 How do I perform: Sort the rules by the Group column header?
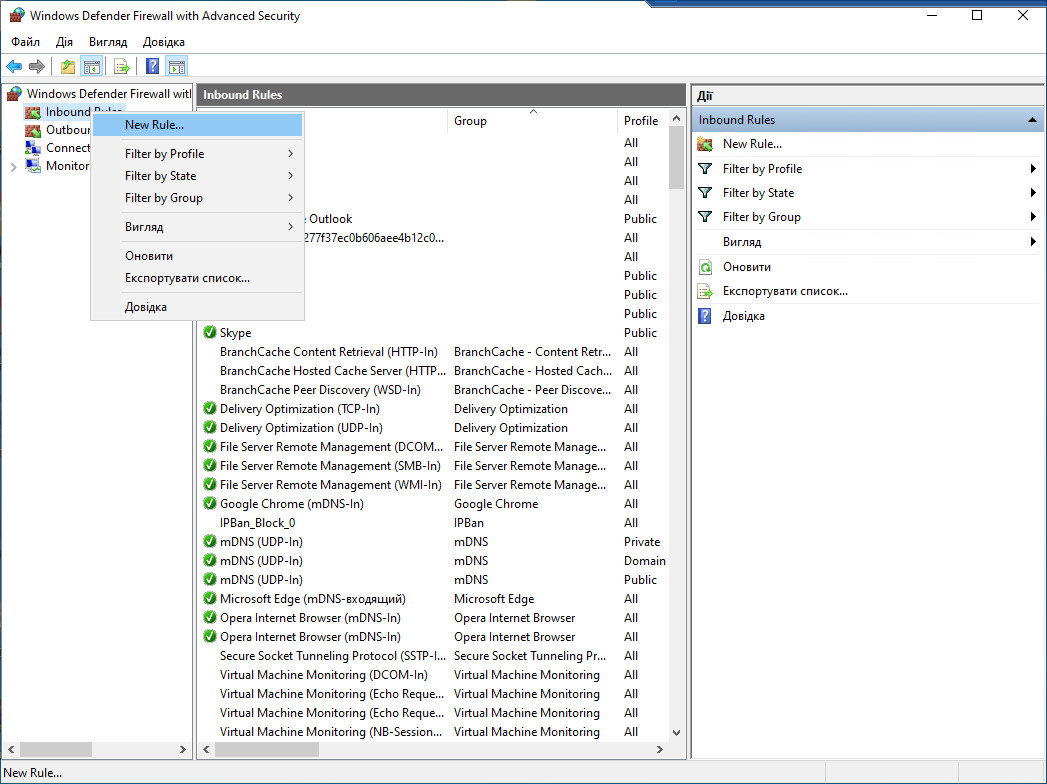pos(532,121)
